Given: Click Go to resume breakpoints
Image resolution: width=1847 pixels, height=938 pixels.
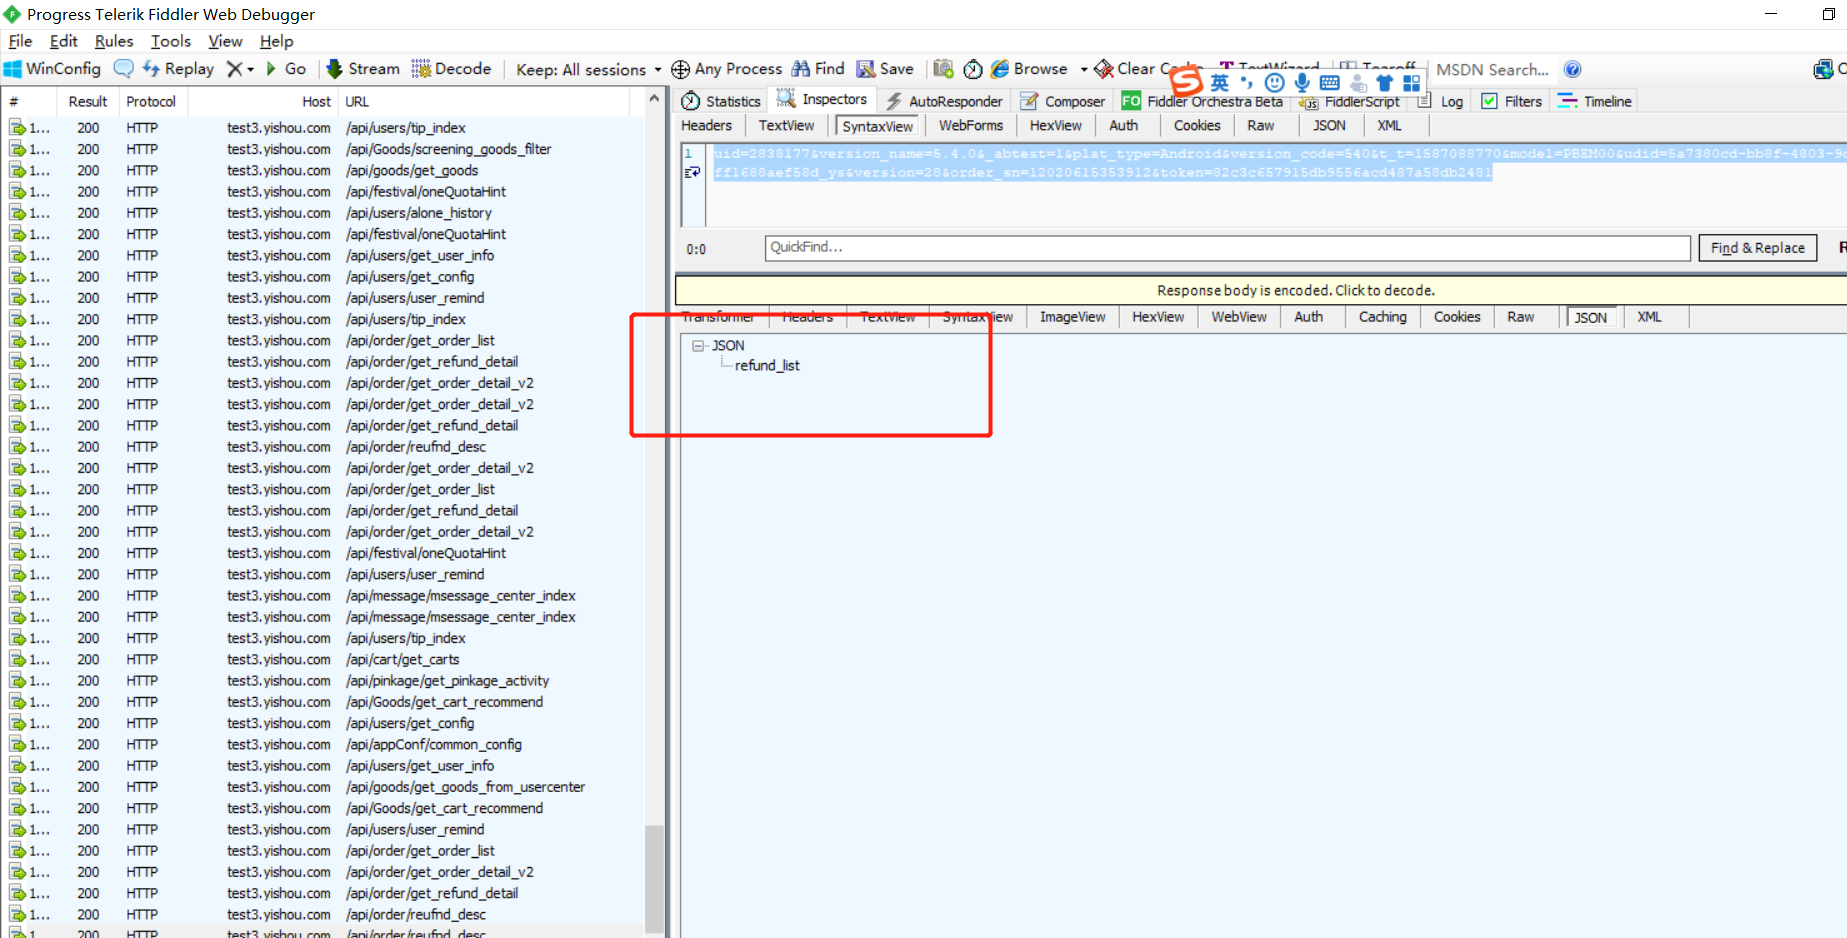Looking at the screenshot, I should pos(286,69).
